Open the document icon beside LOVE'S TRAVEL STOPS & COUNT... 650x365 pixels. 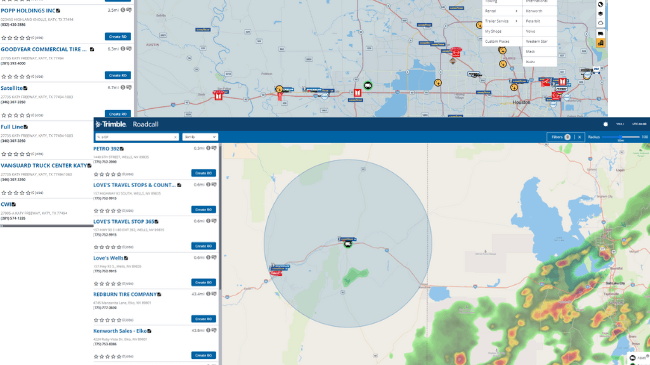(179, 185)
